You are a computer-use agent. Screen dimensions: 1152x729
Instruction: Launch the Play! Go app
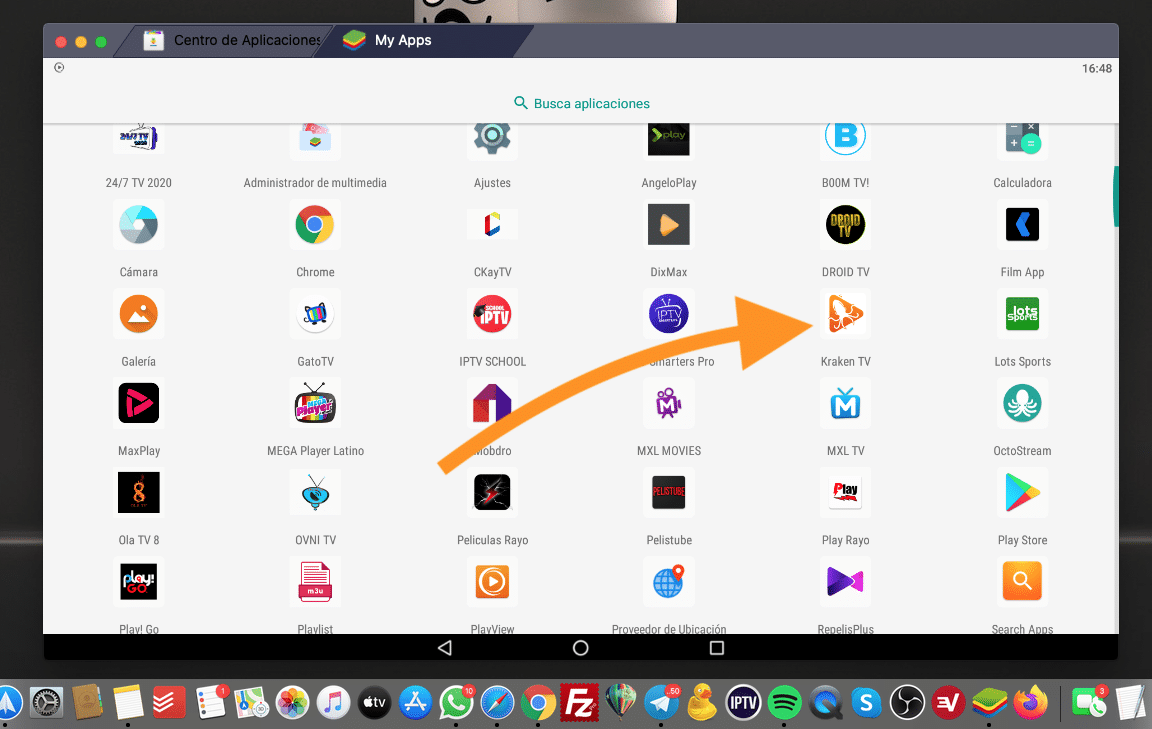[x=138, y=581]
